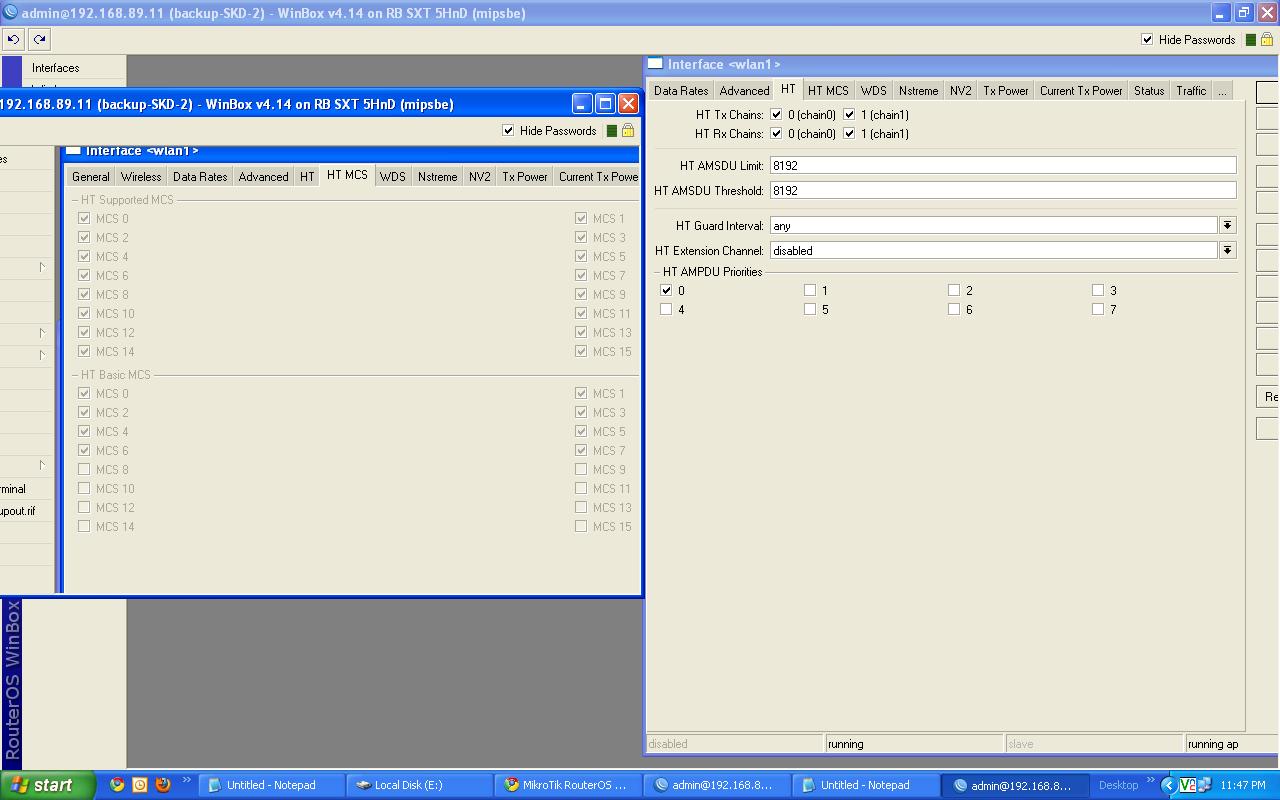Uncheck HT AMPDU priority 0
This screenshot has height=800, width=1280.
pos(666,291)
